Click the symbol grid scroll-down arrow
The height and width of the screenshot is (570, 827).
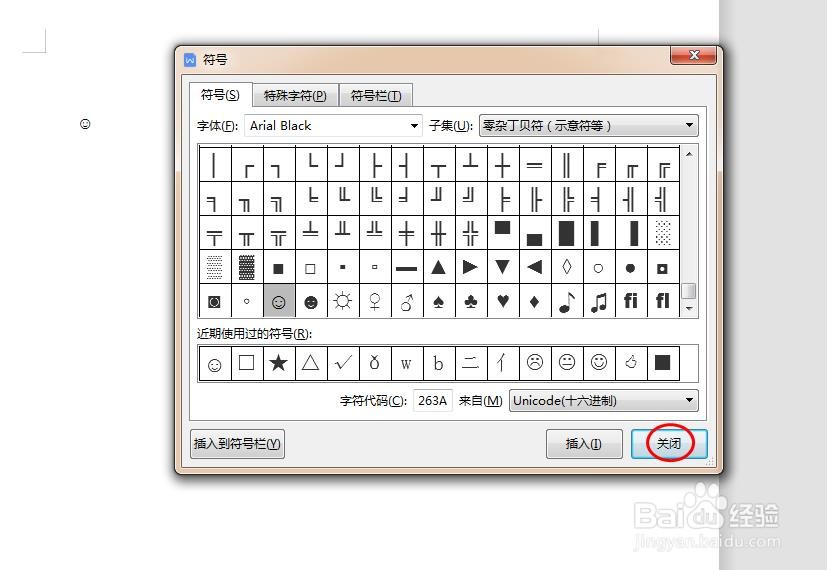(689, 308)
